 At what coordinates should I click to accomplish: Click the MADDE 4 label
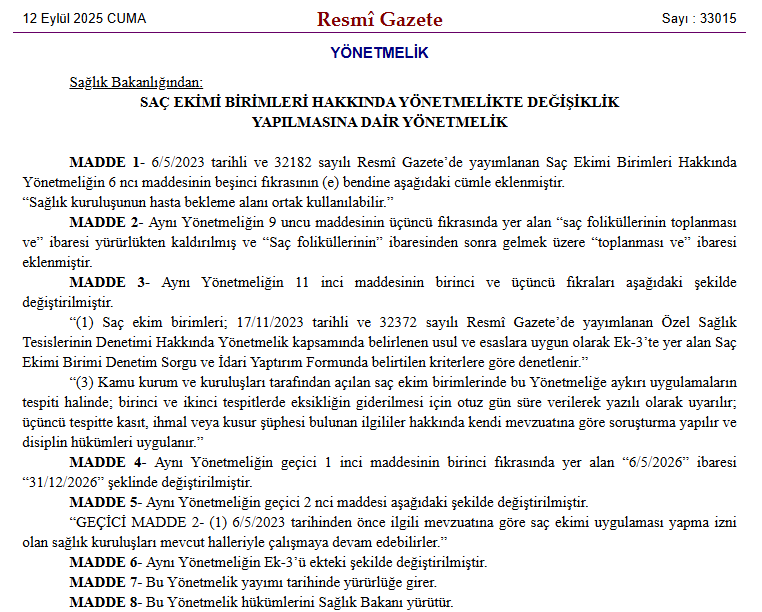coord(106,462)
